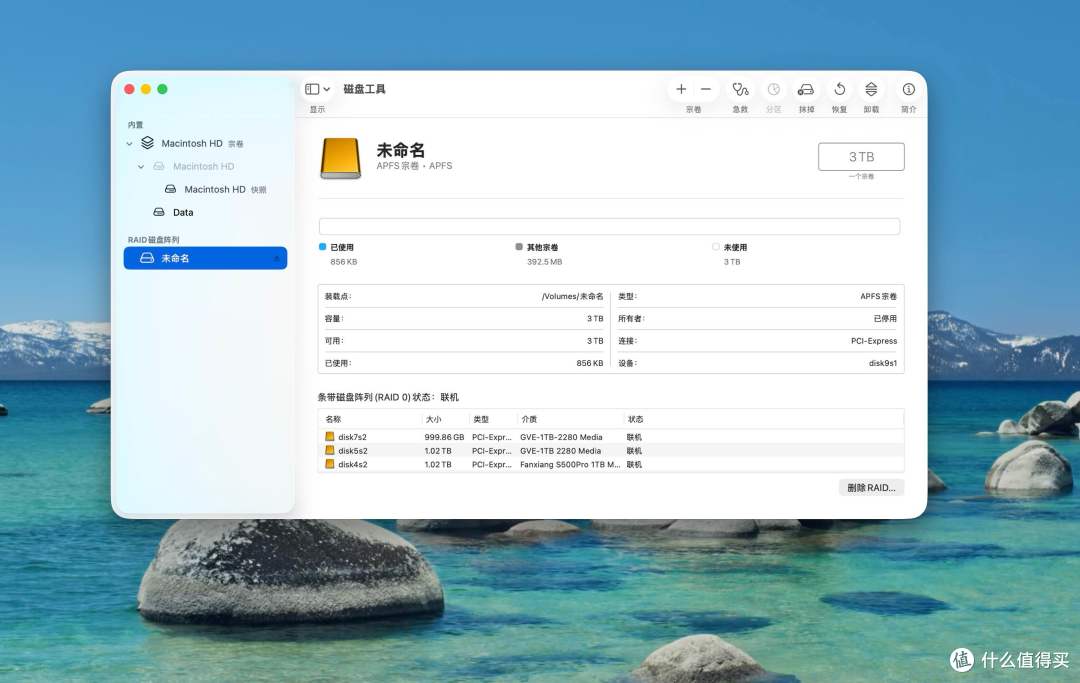Click the disk7s2 orange disk icon
The height and width of the screenshot is (683, 1080).
tap(330, 437)
